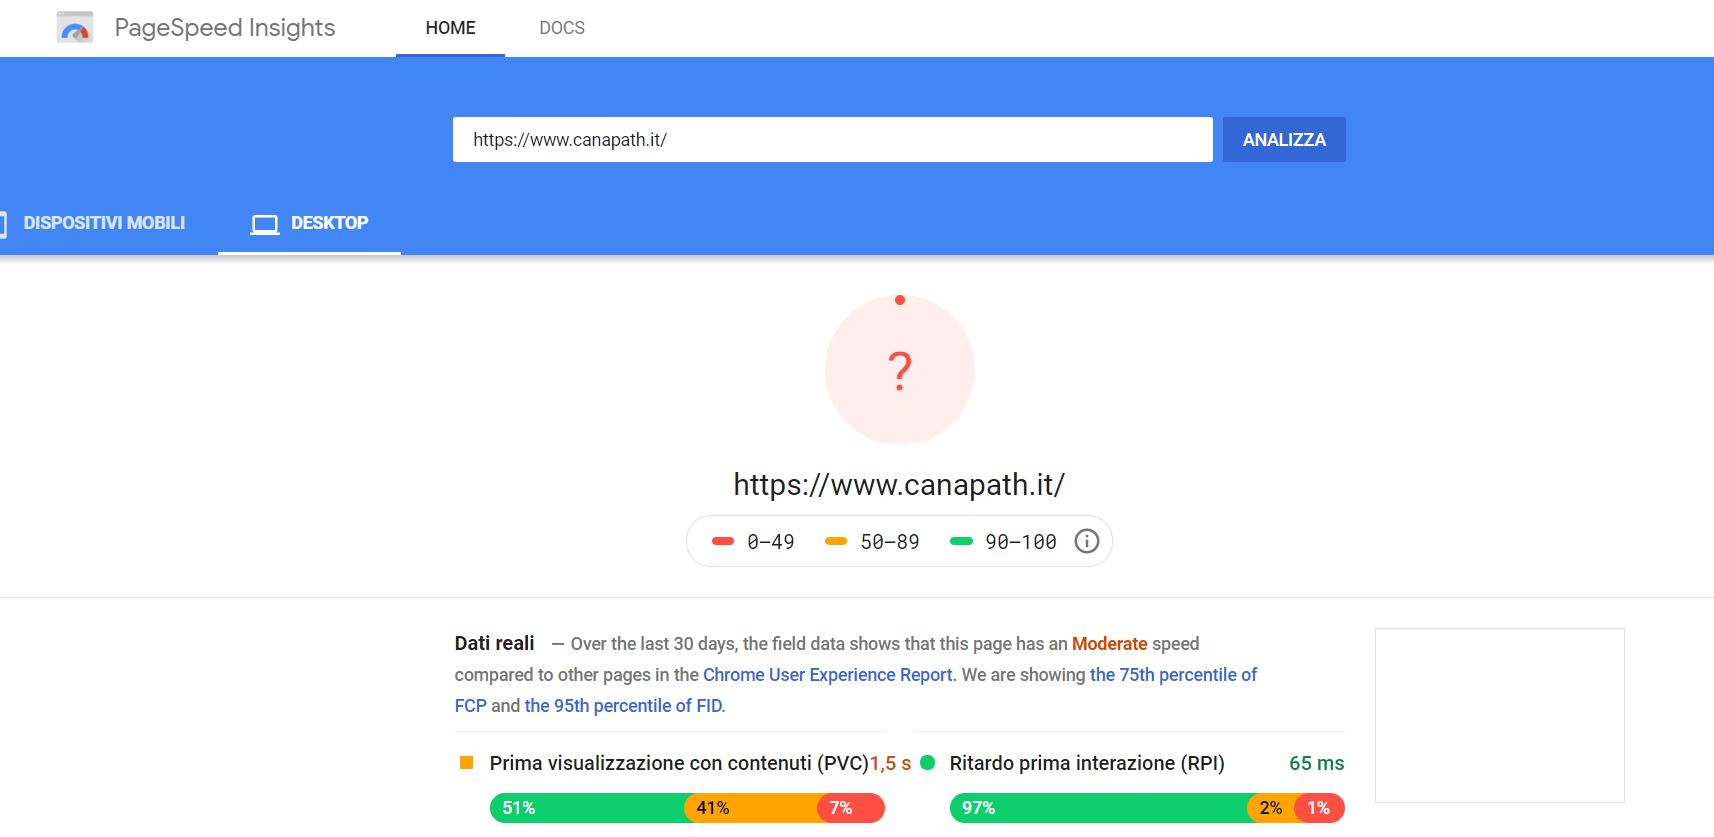
Task: Click the laptop icon on Desktop tab
Action: 265,224
